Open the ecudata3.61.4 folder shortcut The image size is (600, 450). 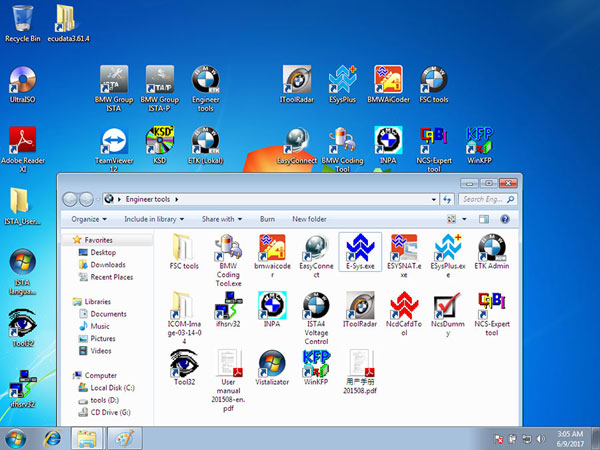(68, 23)
